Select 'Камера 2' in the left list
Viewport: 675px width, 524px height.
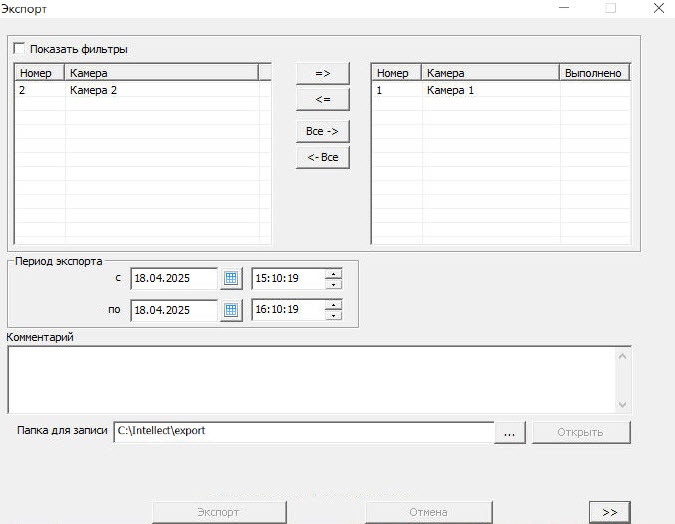tap(94, 90)
